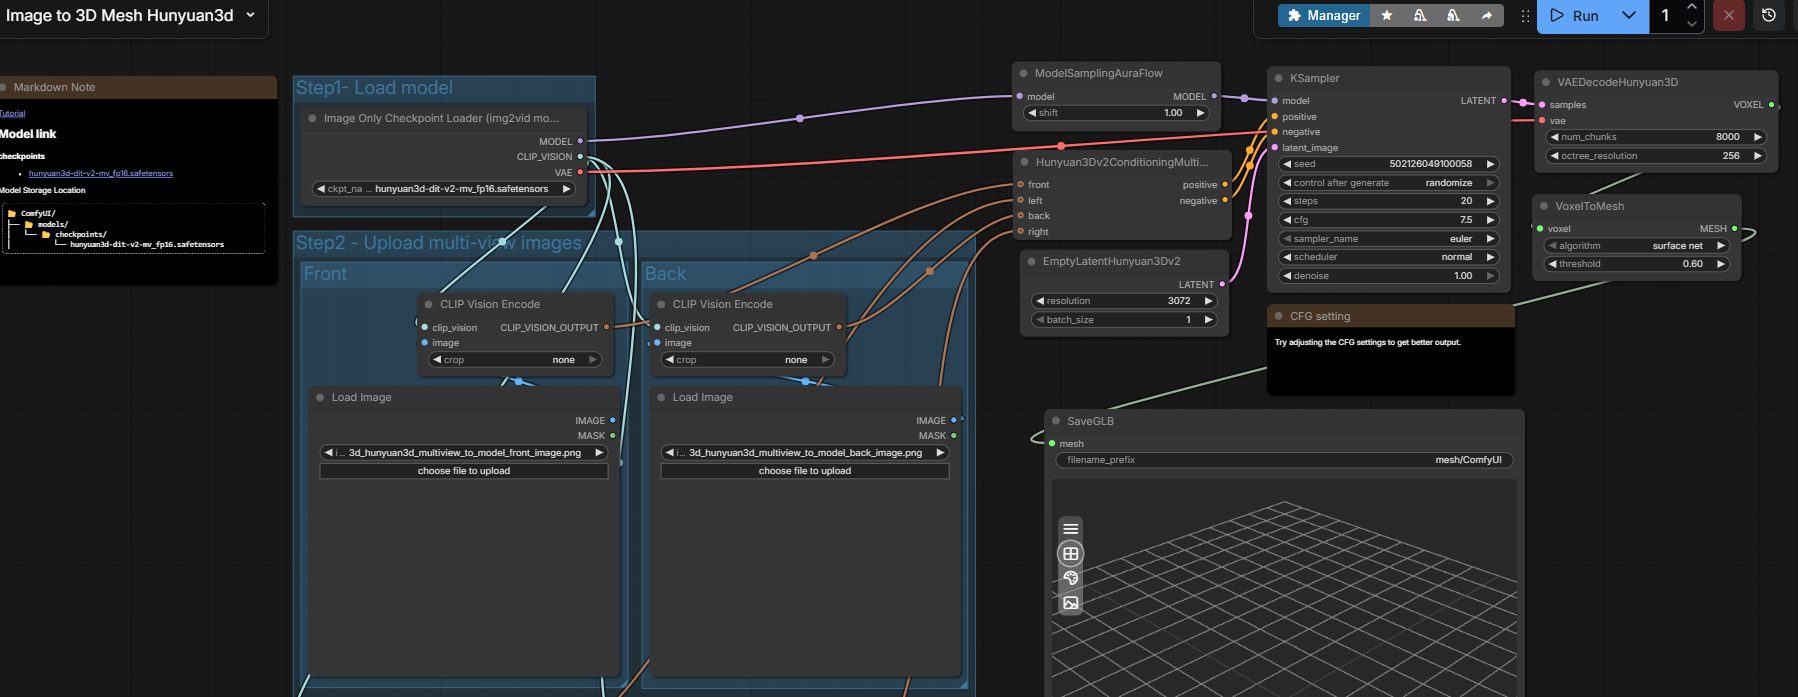This screenshot has width=1798, height=697.
Task: Cancel the current run with the red X
Action: pyautogui.click(x=1729, y=15)
